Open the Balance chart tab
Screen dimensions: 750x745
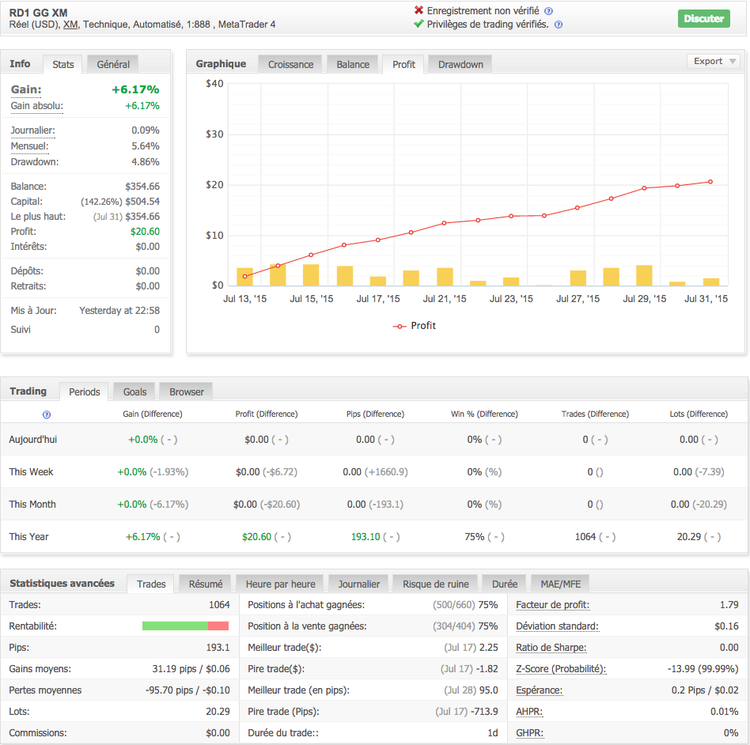coord(353,64)
